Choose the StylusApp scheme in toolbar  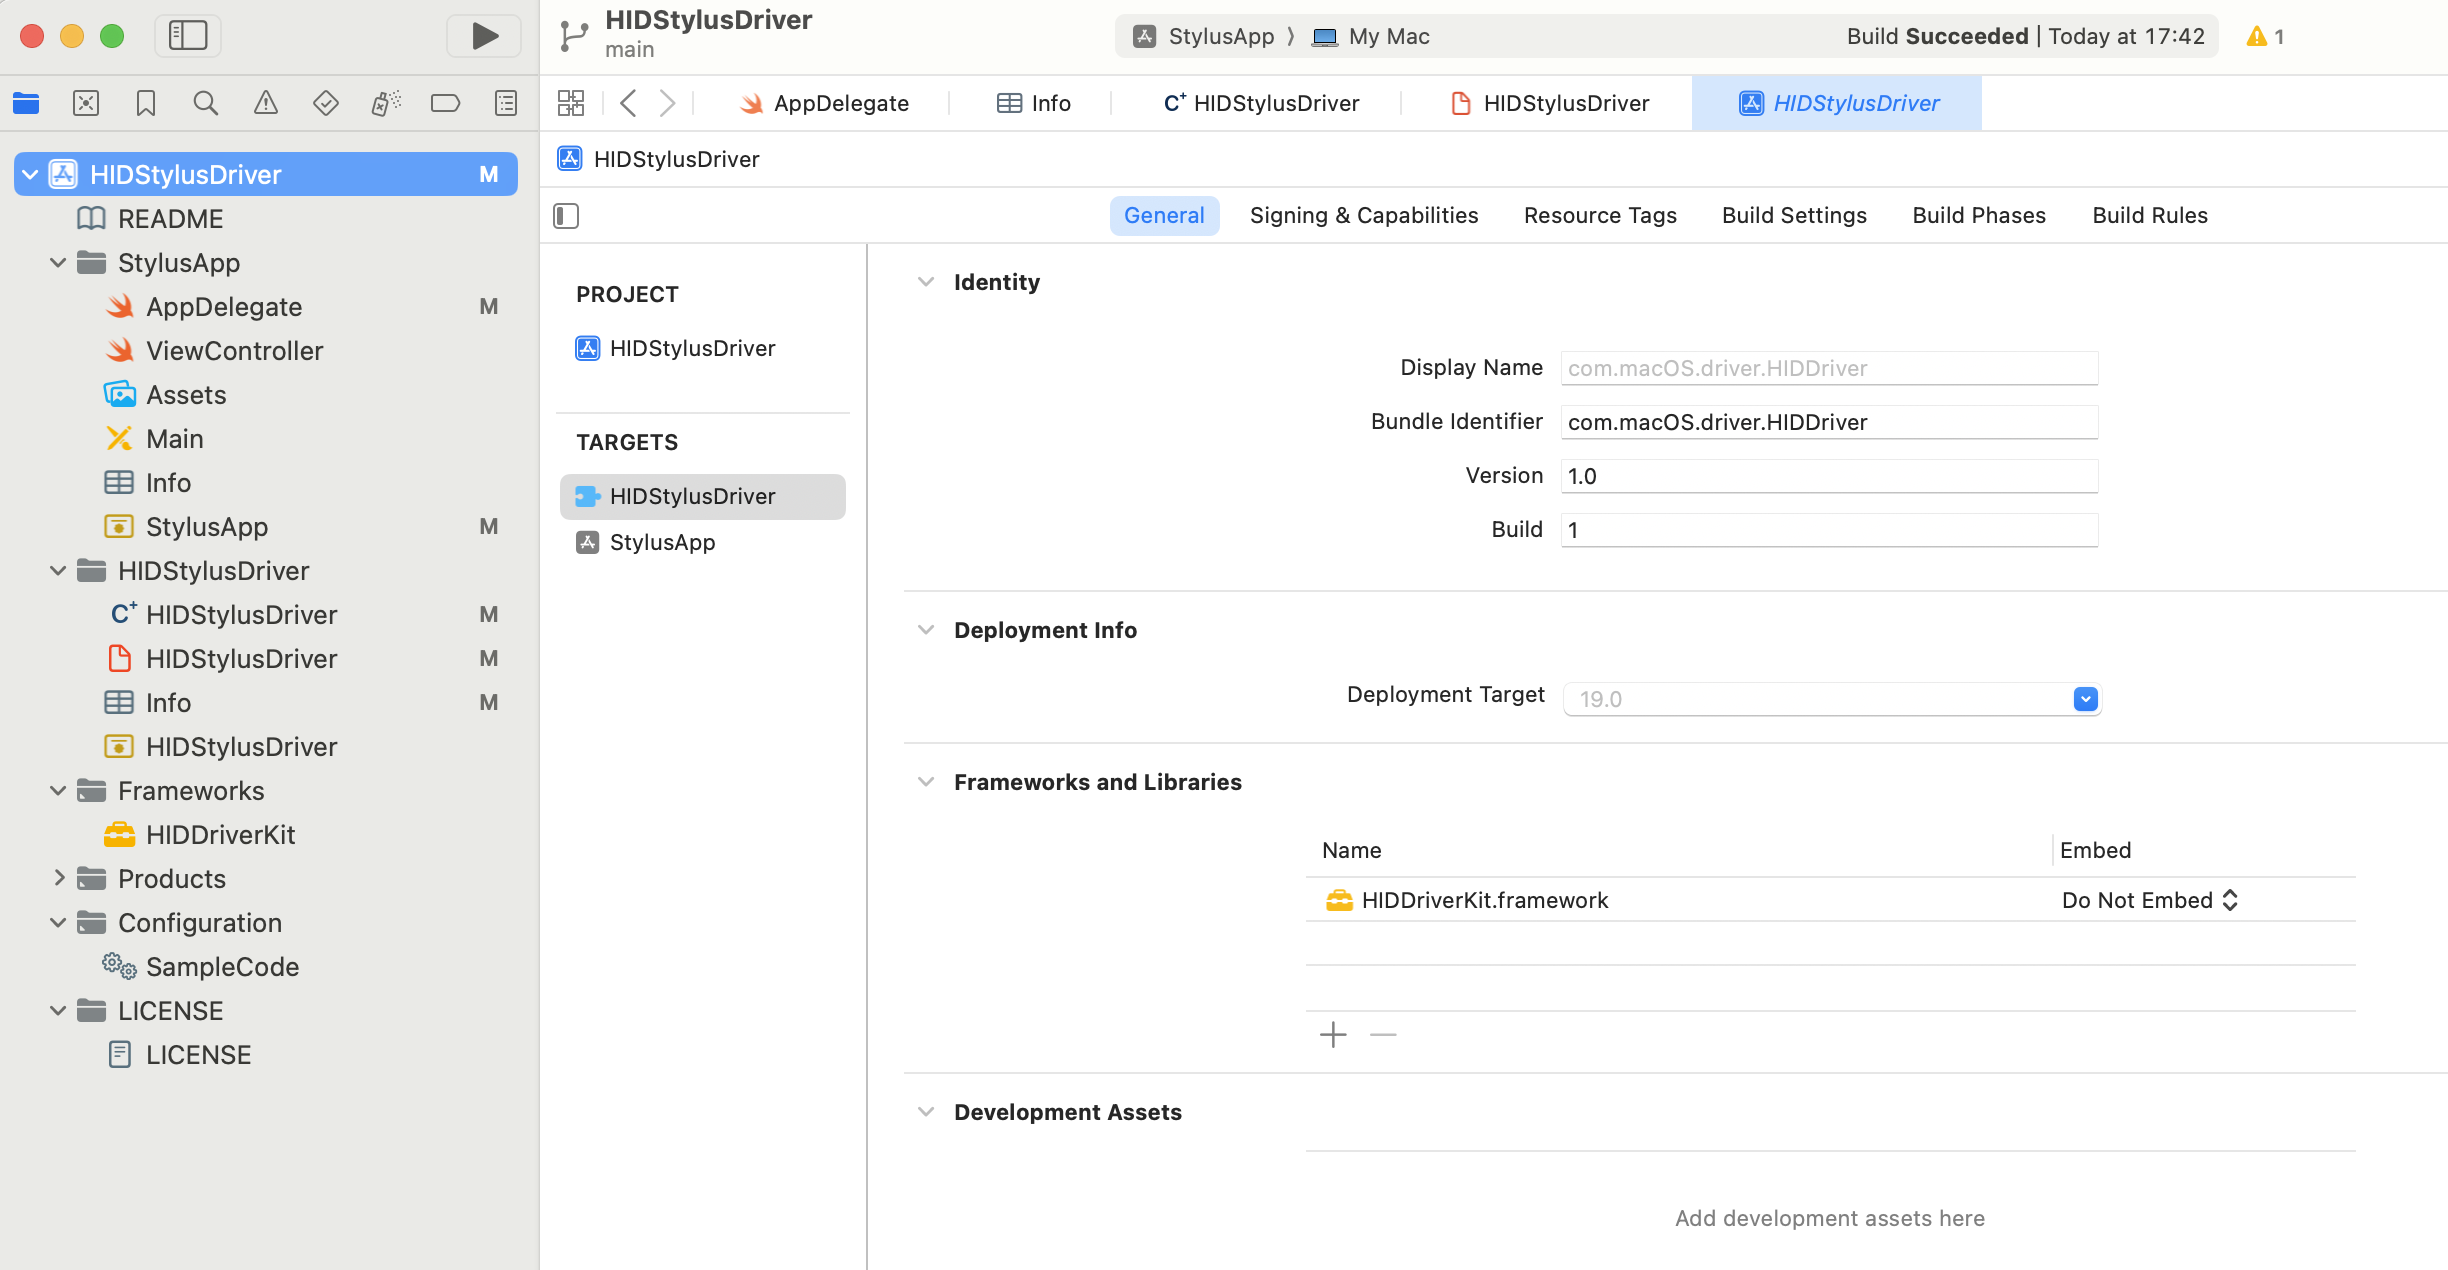click(x=1204, y=37)
